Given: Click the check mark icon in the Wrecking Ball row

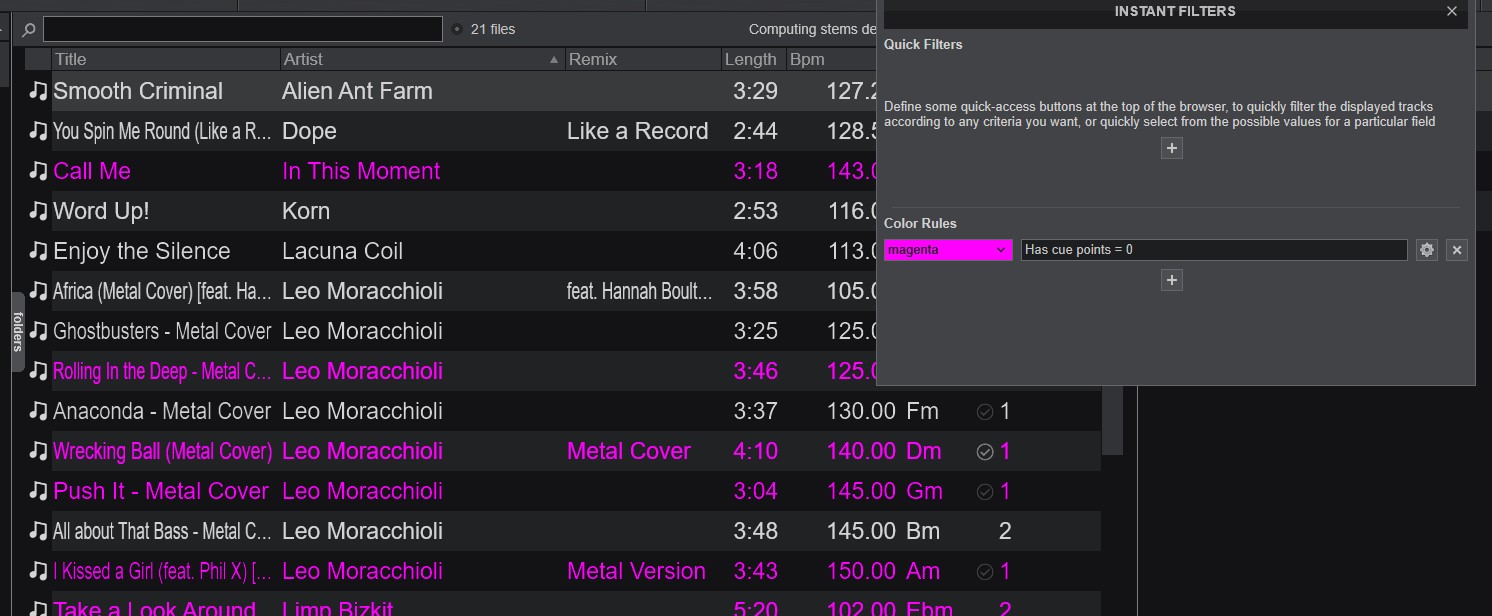Looking at the screenshot, I should 984,451.
